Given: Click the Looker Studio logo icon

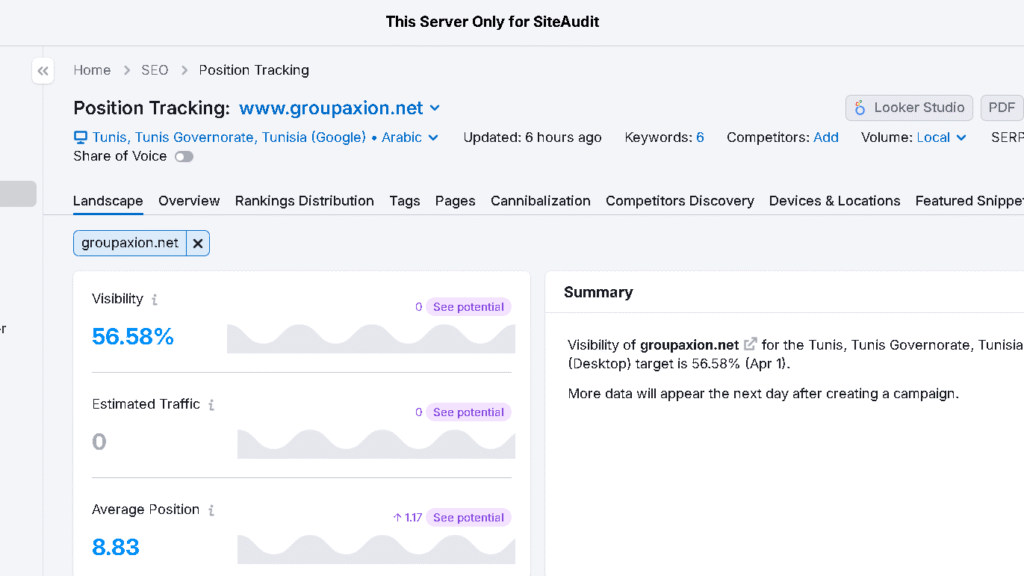Looking at the screenshot, I should [x=861, y=107].
